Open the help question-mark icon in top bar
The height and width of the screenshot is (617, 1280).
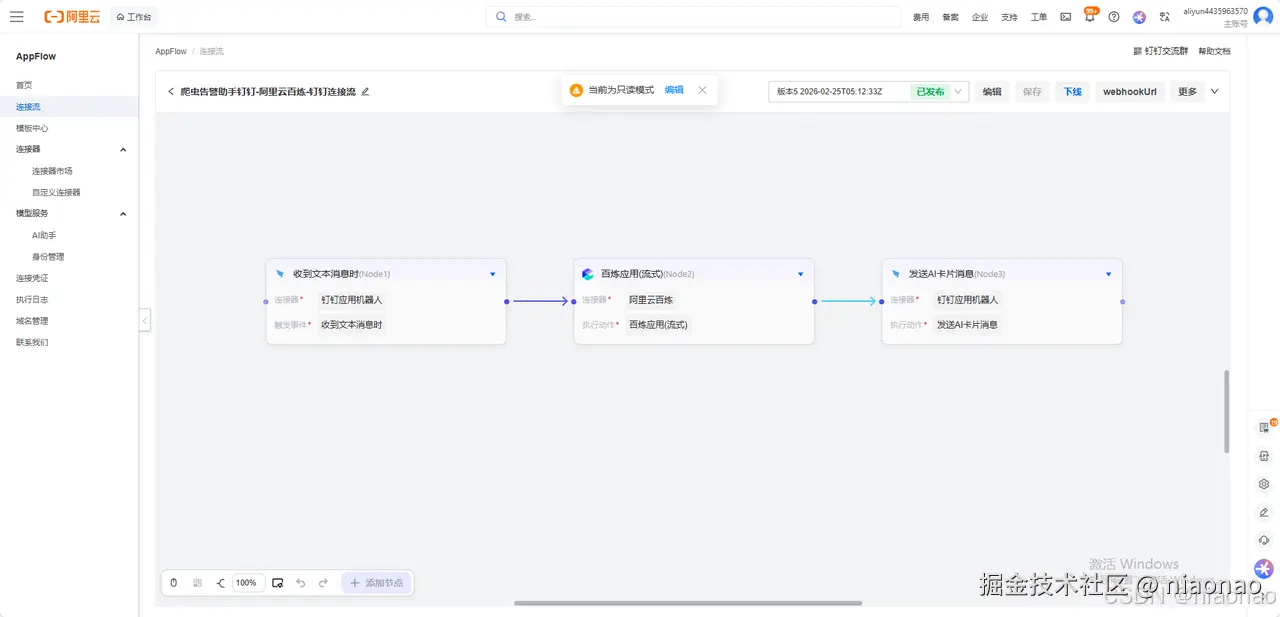[x=1113, y=16]
